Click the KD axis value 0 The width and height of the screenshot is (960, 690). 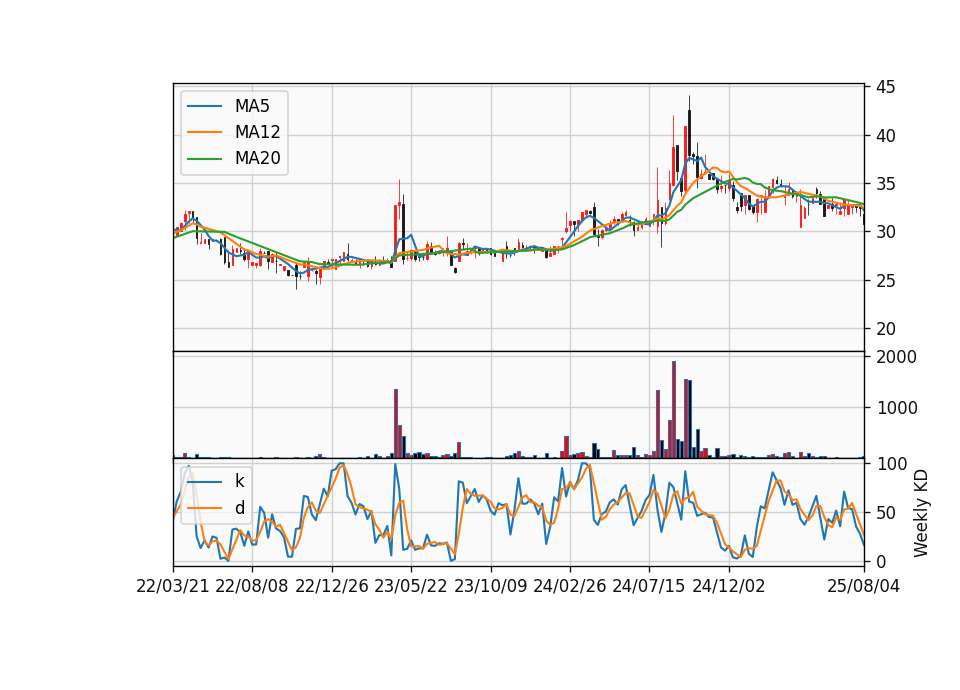881,561
